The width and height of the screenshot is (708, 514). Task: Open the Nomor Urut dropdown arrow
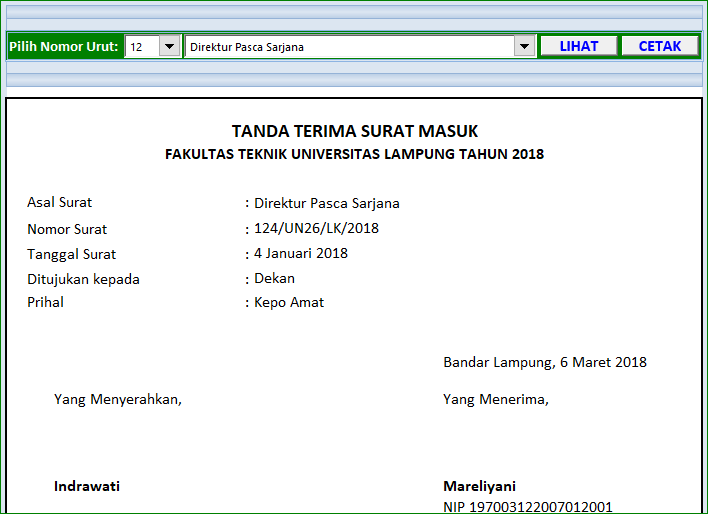[x=169, y=46]
